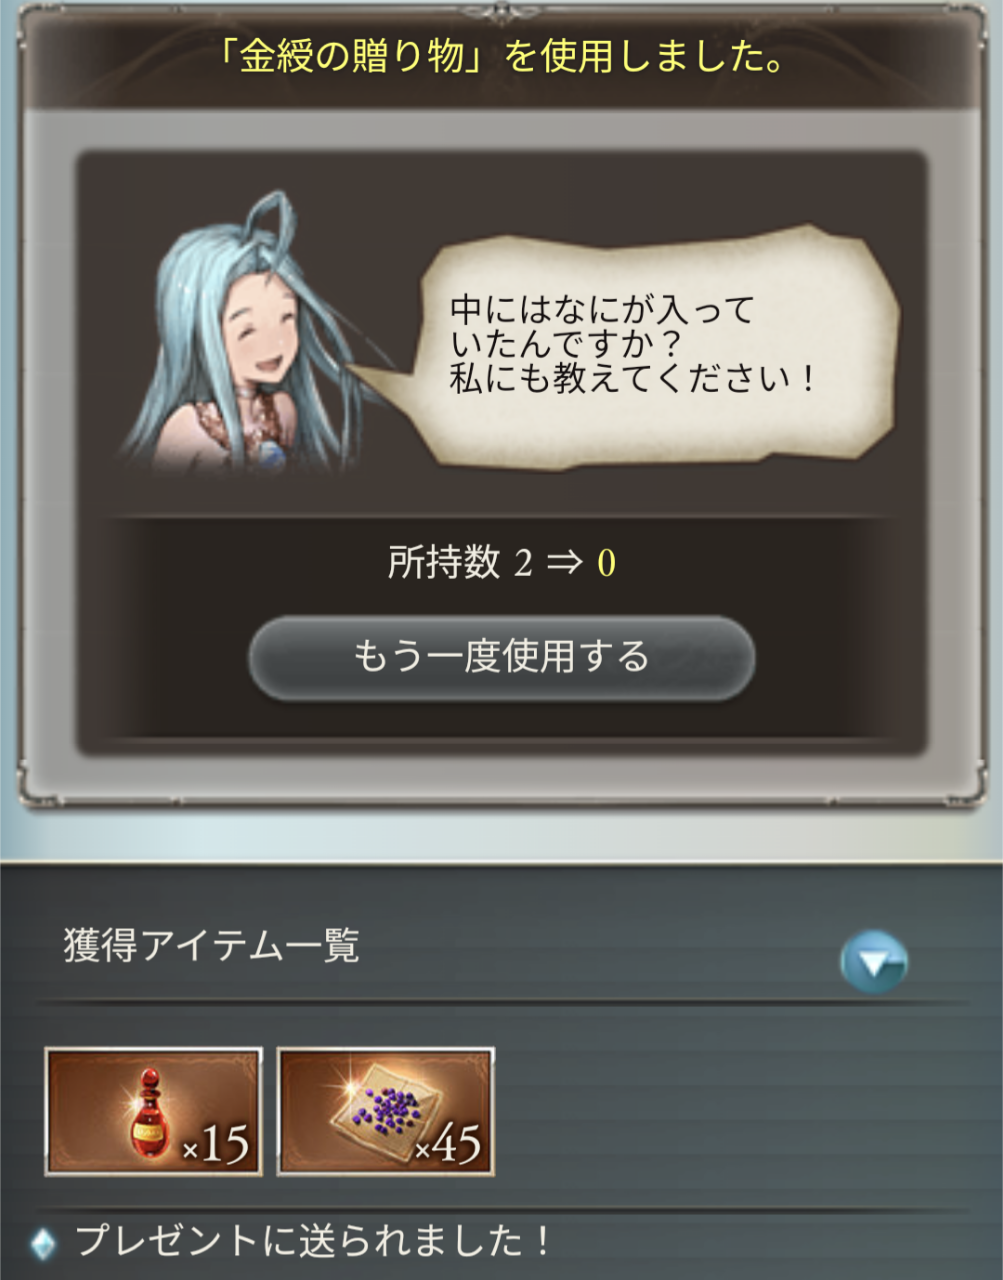Tap the 「金綬の贈り物」を使用しました title text
Screen dimensions: 1003x1280
click(501, 57)
